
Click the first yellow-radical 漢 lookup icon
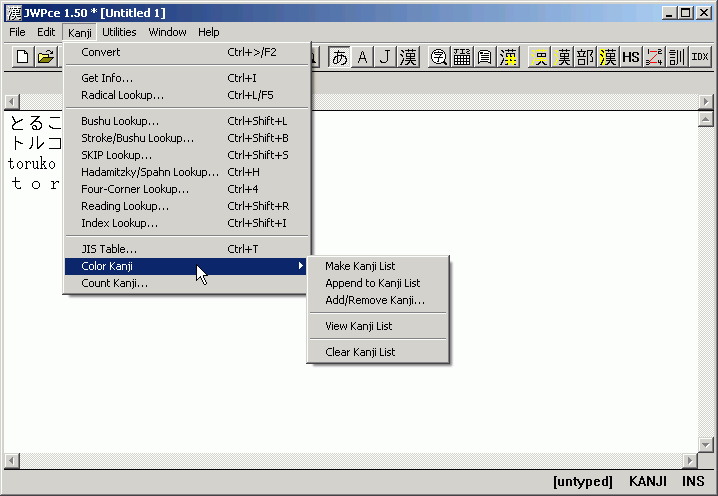539,57
